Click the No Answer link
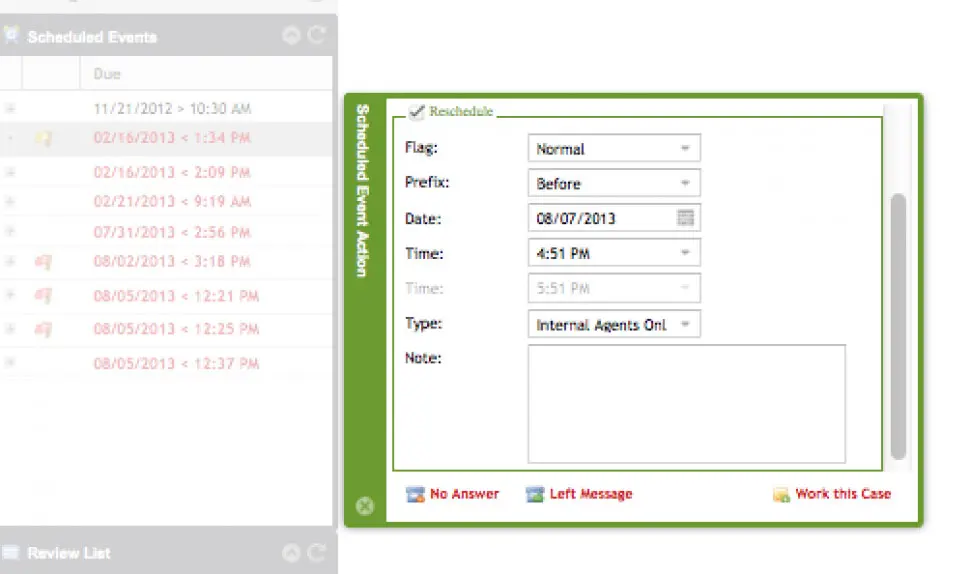The width and height of the screenshot is (970, 574). [x=464, y=494]
